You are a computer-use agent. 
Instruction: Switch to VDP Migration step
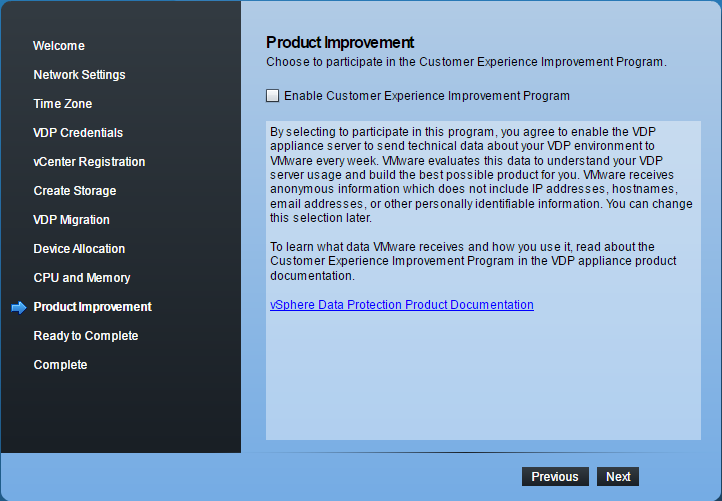tap(71, 220)
